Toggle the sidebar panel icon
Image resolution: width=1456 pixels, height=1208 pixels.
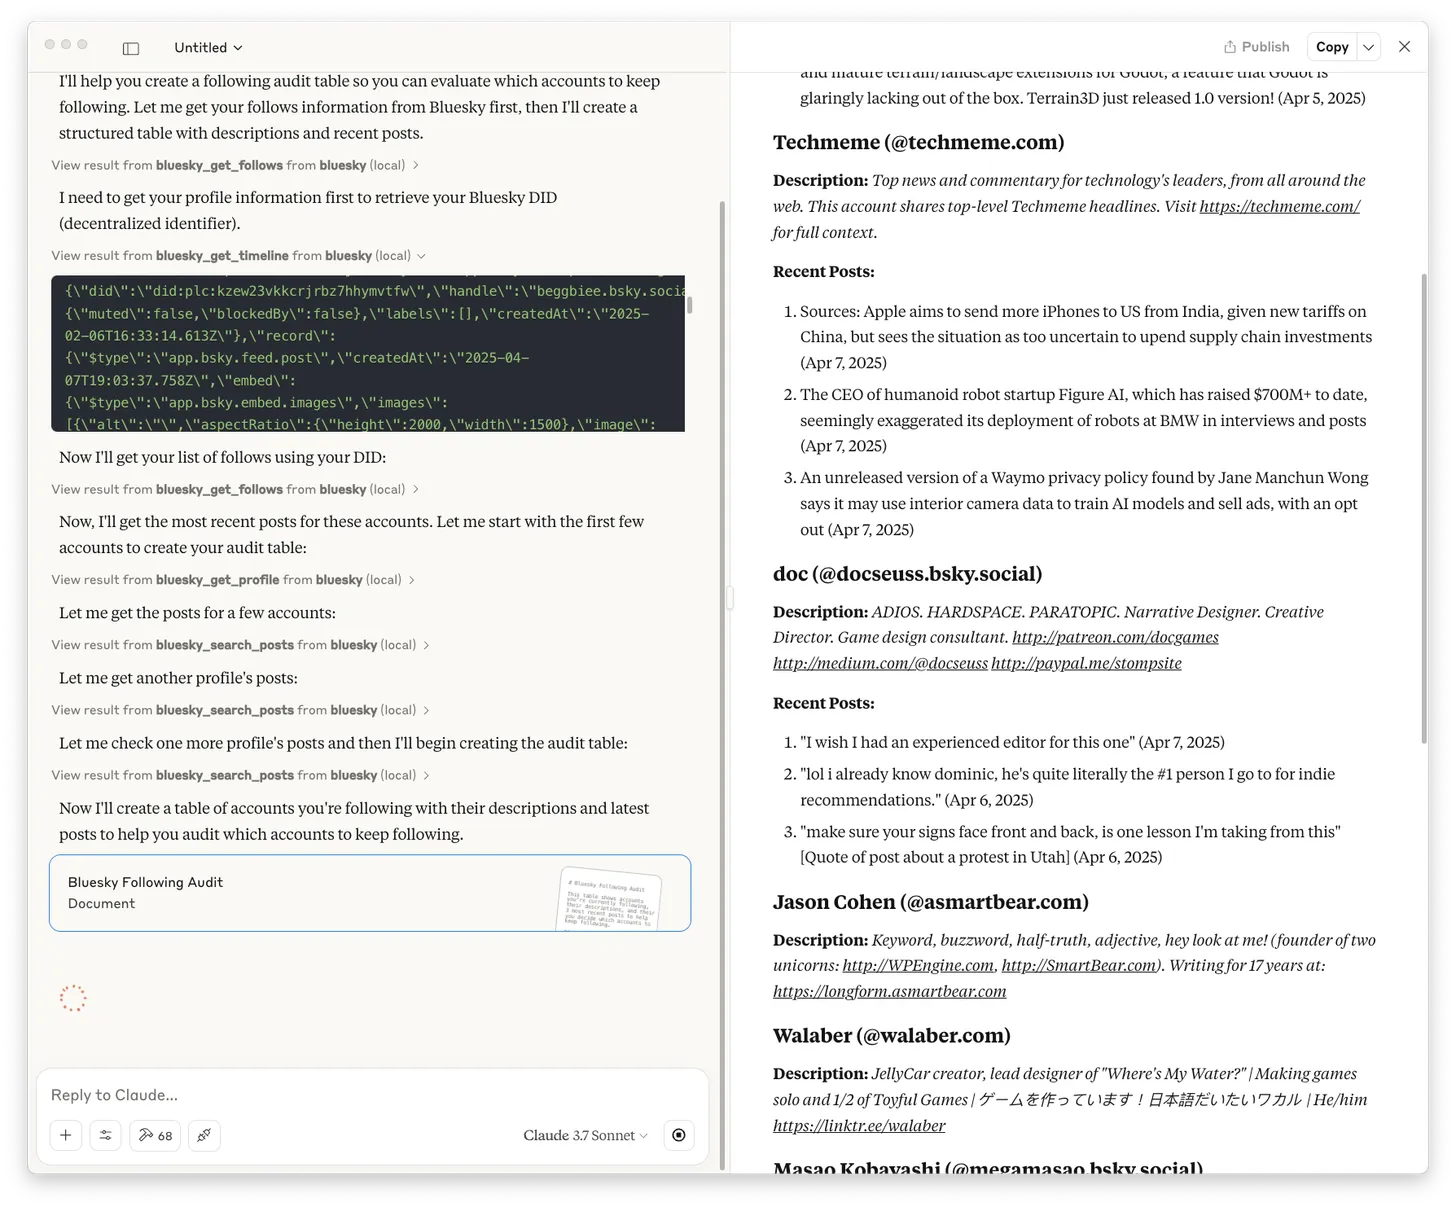pyautogui.click(x=131, y=48)
